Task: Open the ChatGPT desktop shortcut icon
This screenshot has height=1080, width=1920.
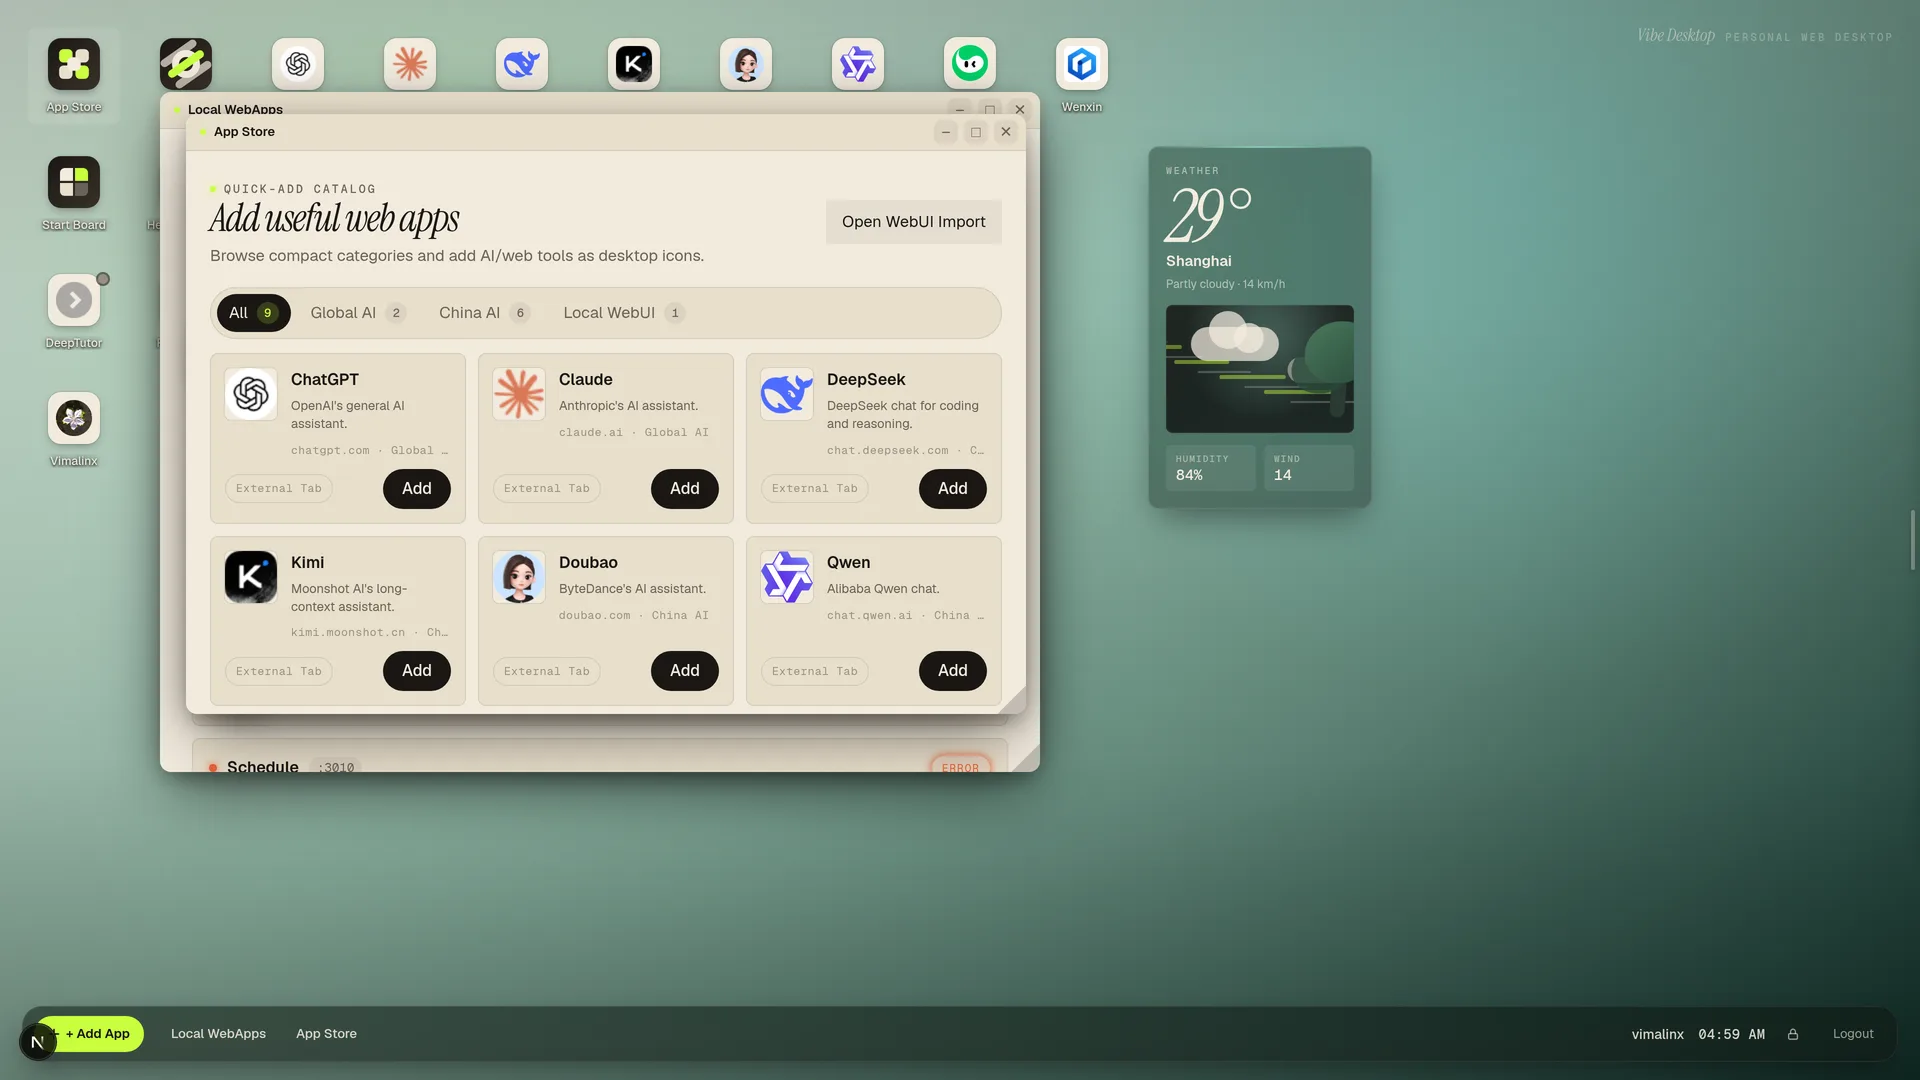Action: (x=298, y=65)
